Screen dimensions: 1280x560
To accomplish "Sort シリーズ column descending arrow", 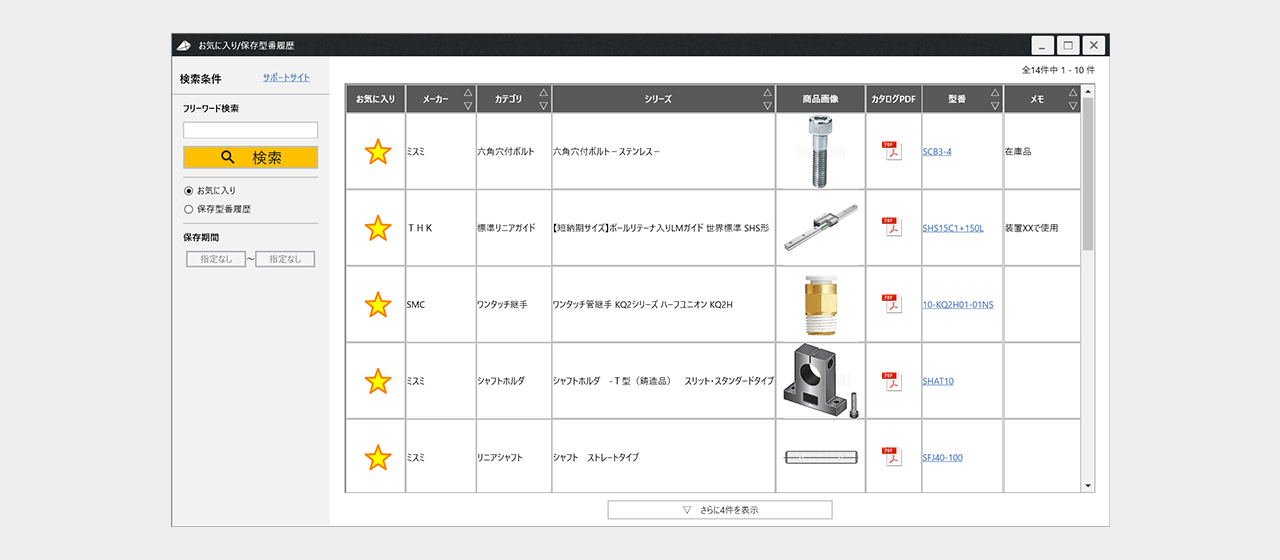I will point(767,106).
